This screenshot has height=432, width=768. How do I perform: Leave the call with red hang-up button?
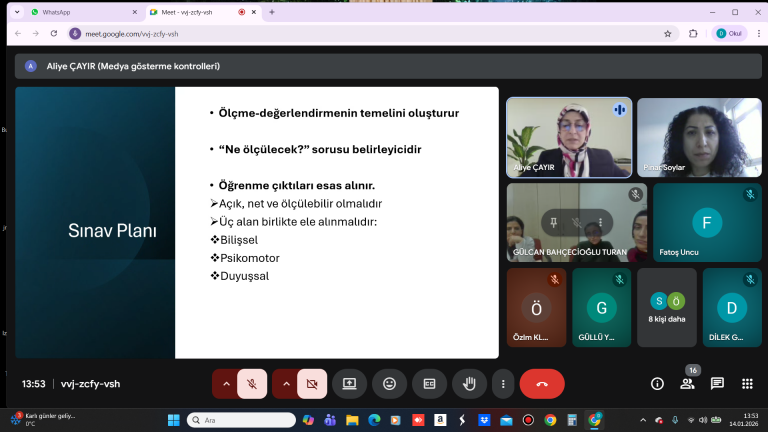coord(542,383)
